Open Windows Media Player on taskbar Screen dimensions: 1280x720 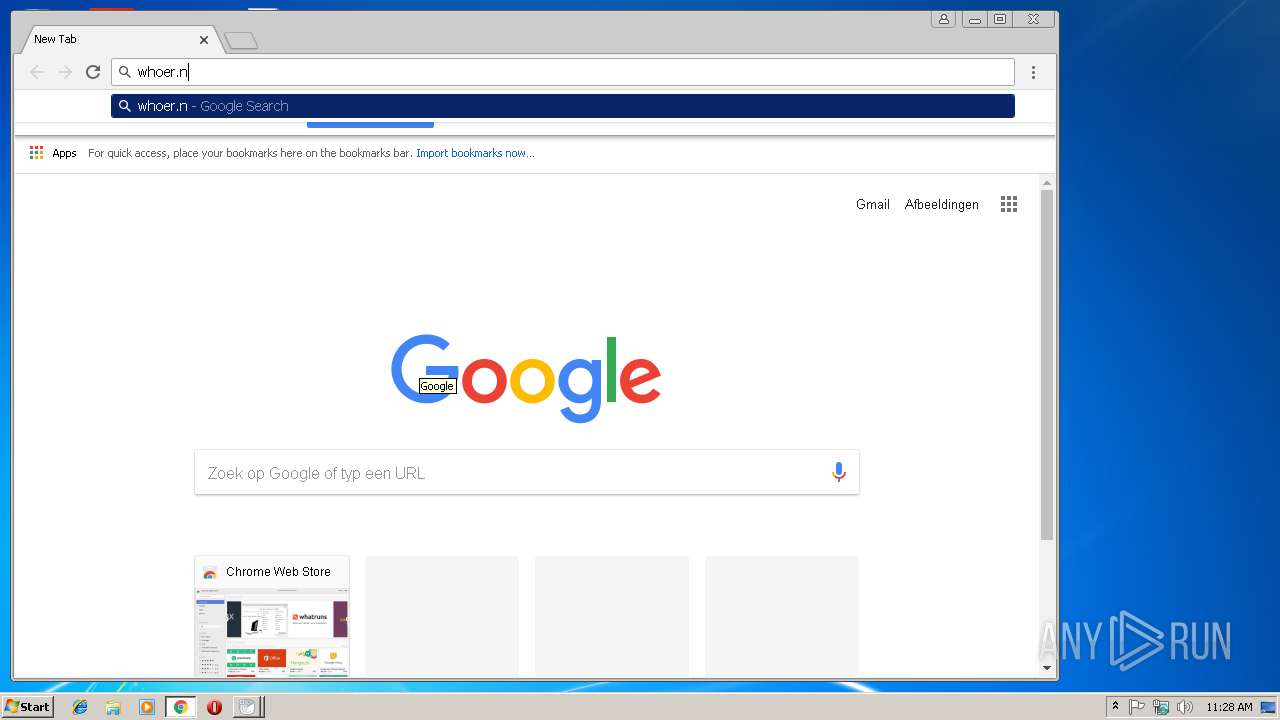point(147,707)
